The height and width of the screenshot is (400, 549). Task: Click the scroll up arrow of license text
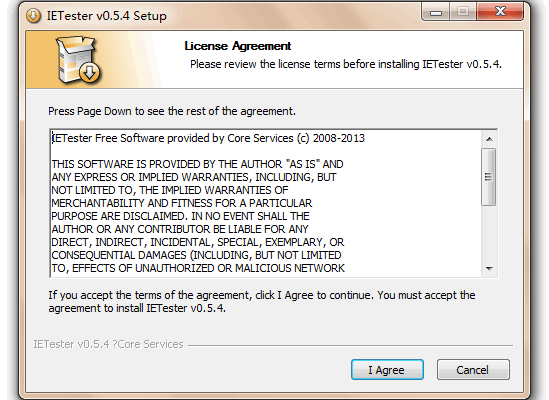click(x=489, y=139)
